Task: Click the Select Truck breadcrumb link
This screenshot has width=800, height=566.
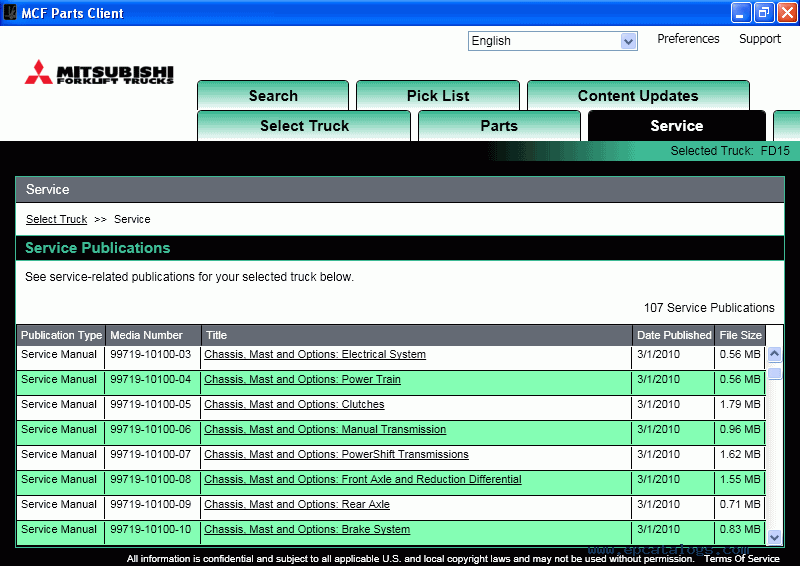Action: coord(57,219)
